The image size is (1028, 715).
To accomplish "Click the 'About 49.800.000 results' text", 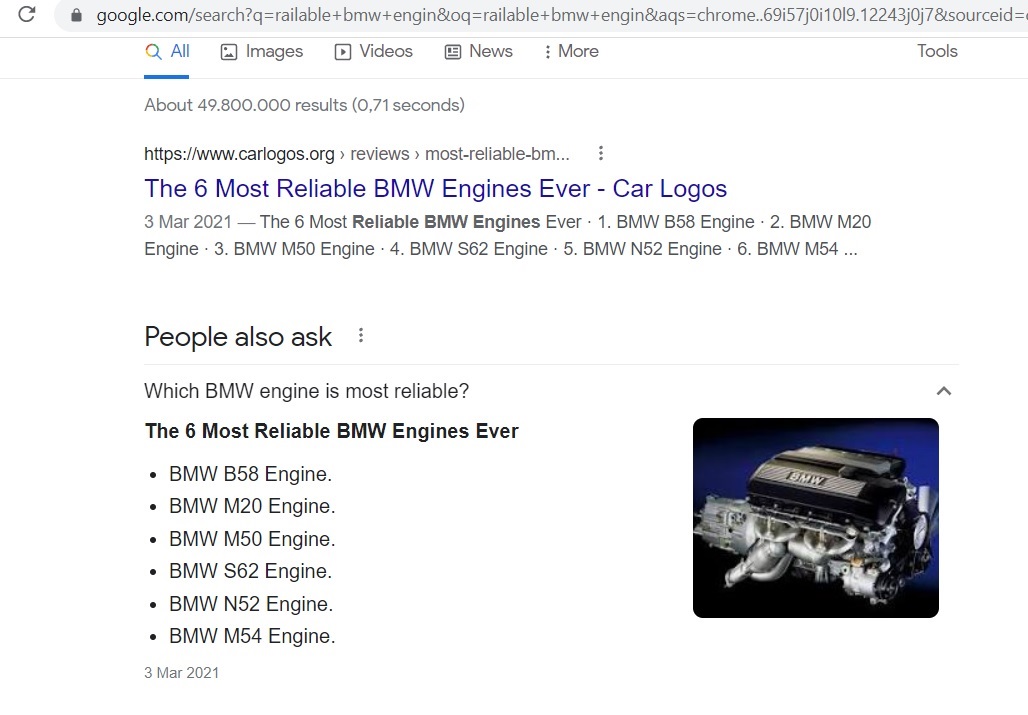I will pos(304,105).
